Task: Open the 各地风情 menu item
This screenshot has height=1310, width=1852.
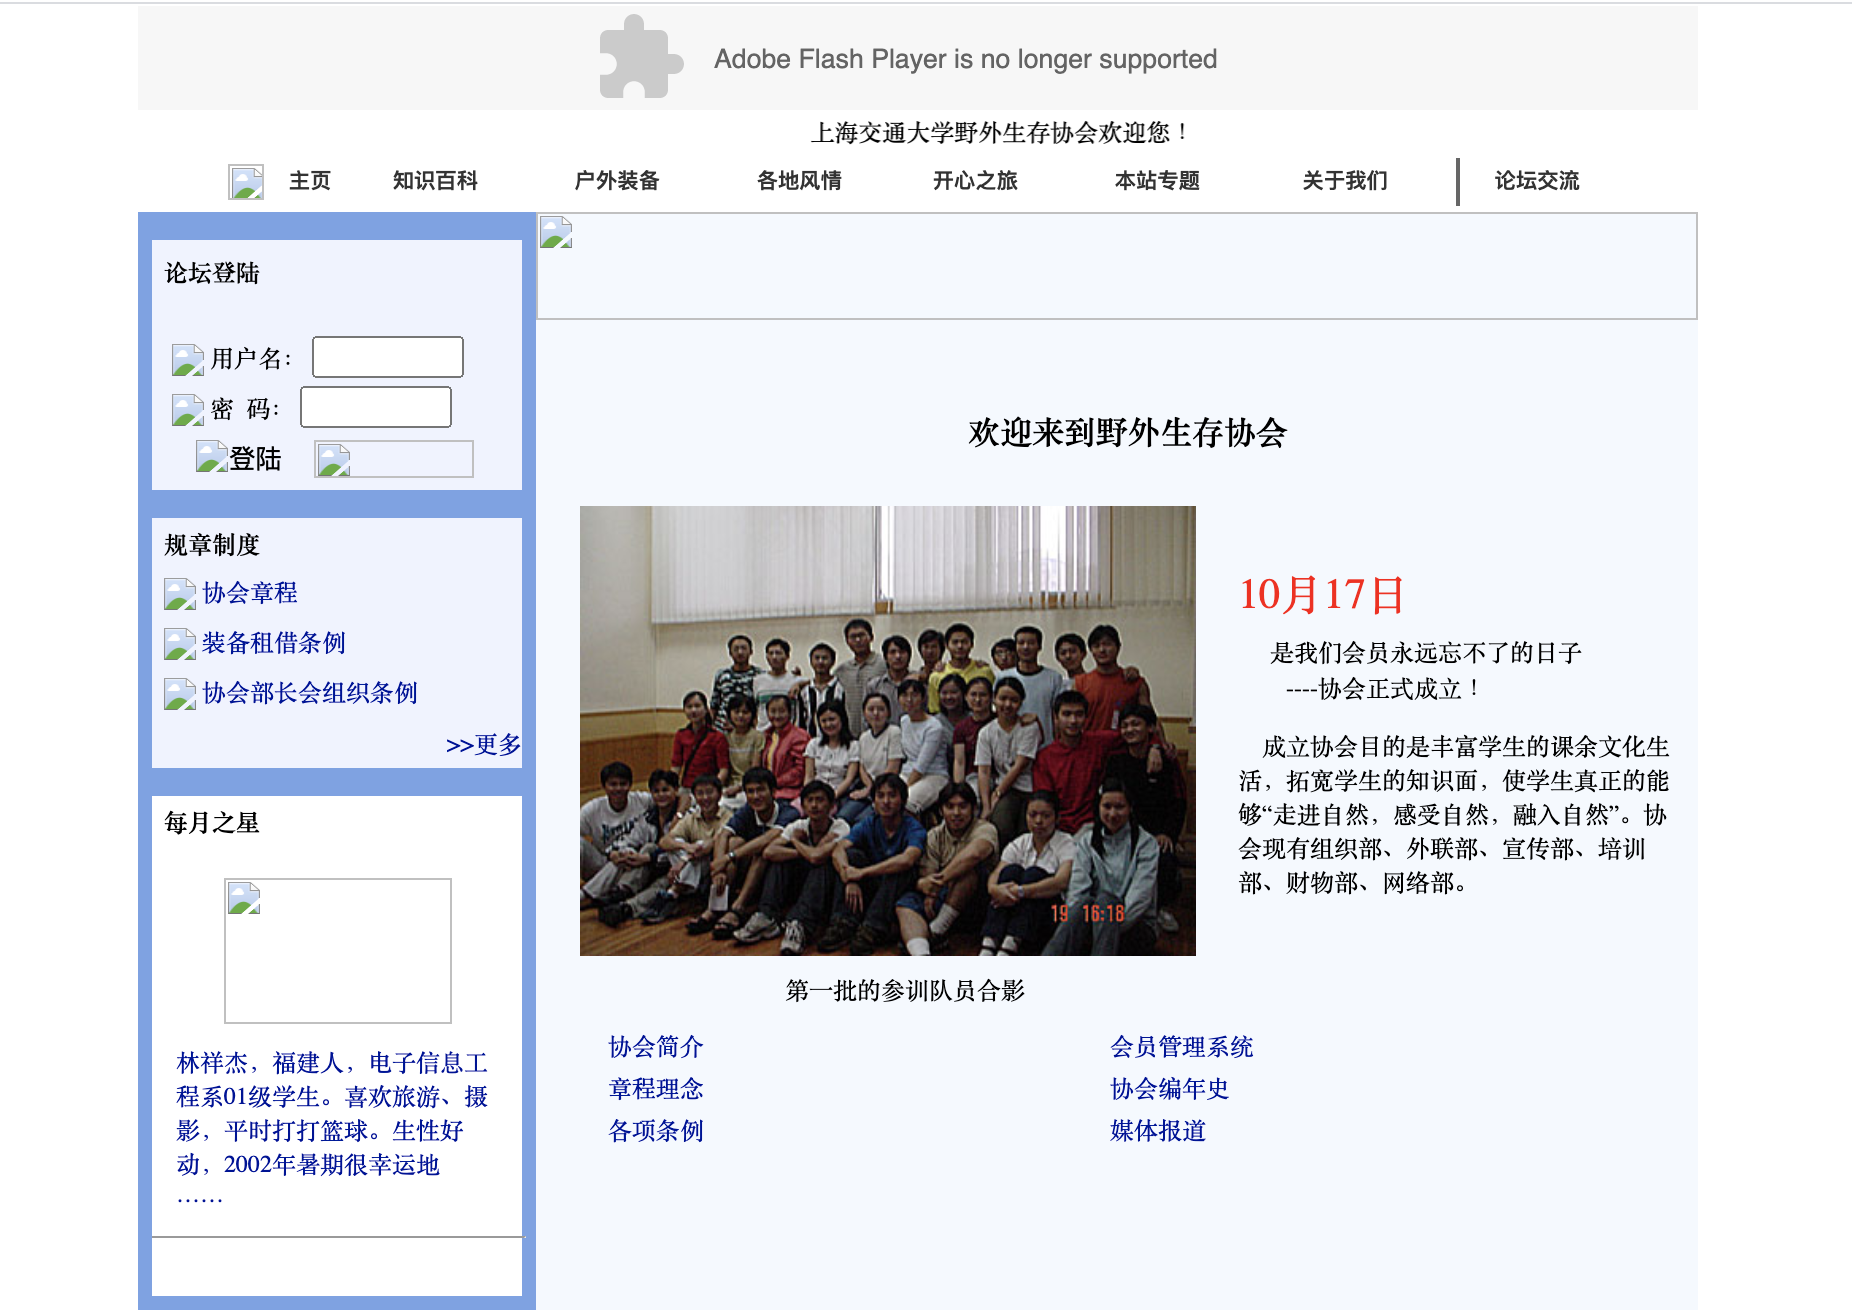Action: [x=799, y=181]
